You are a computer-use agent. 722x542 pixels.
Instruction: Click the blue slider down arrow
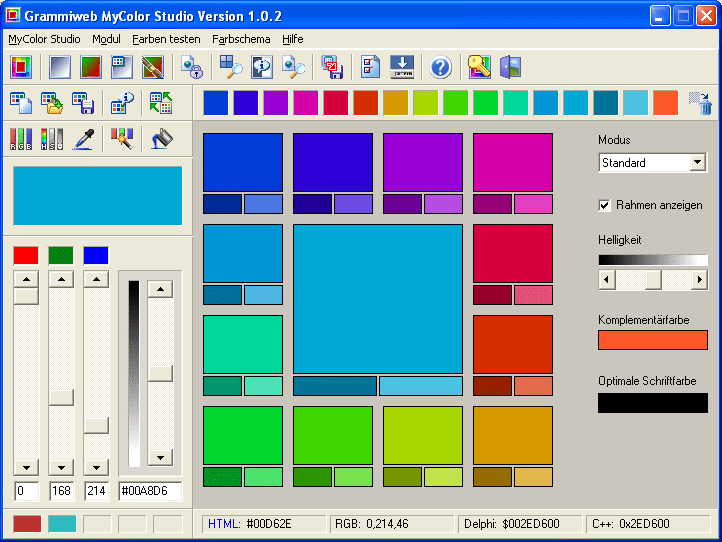96,467
